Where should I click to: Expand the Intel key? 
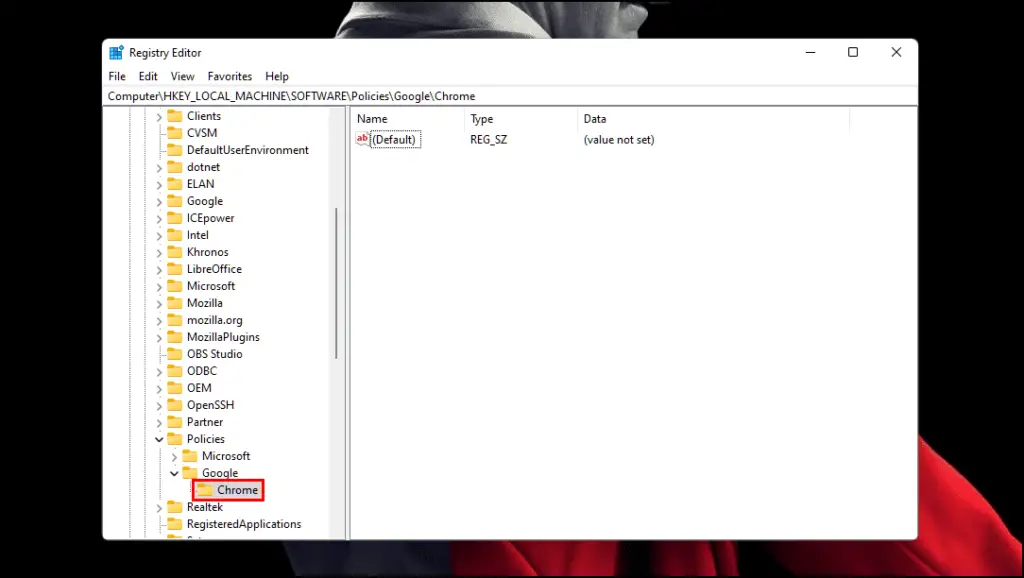(159, 236)
